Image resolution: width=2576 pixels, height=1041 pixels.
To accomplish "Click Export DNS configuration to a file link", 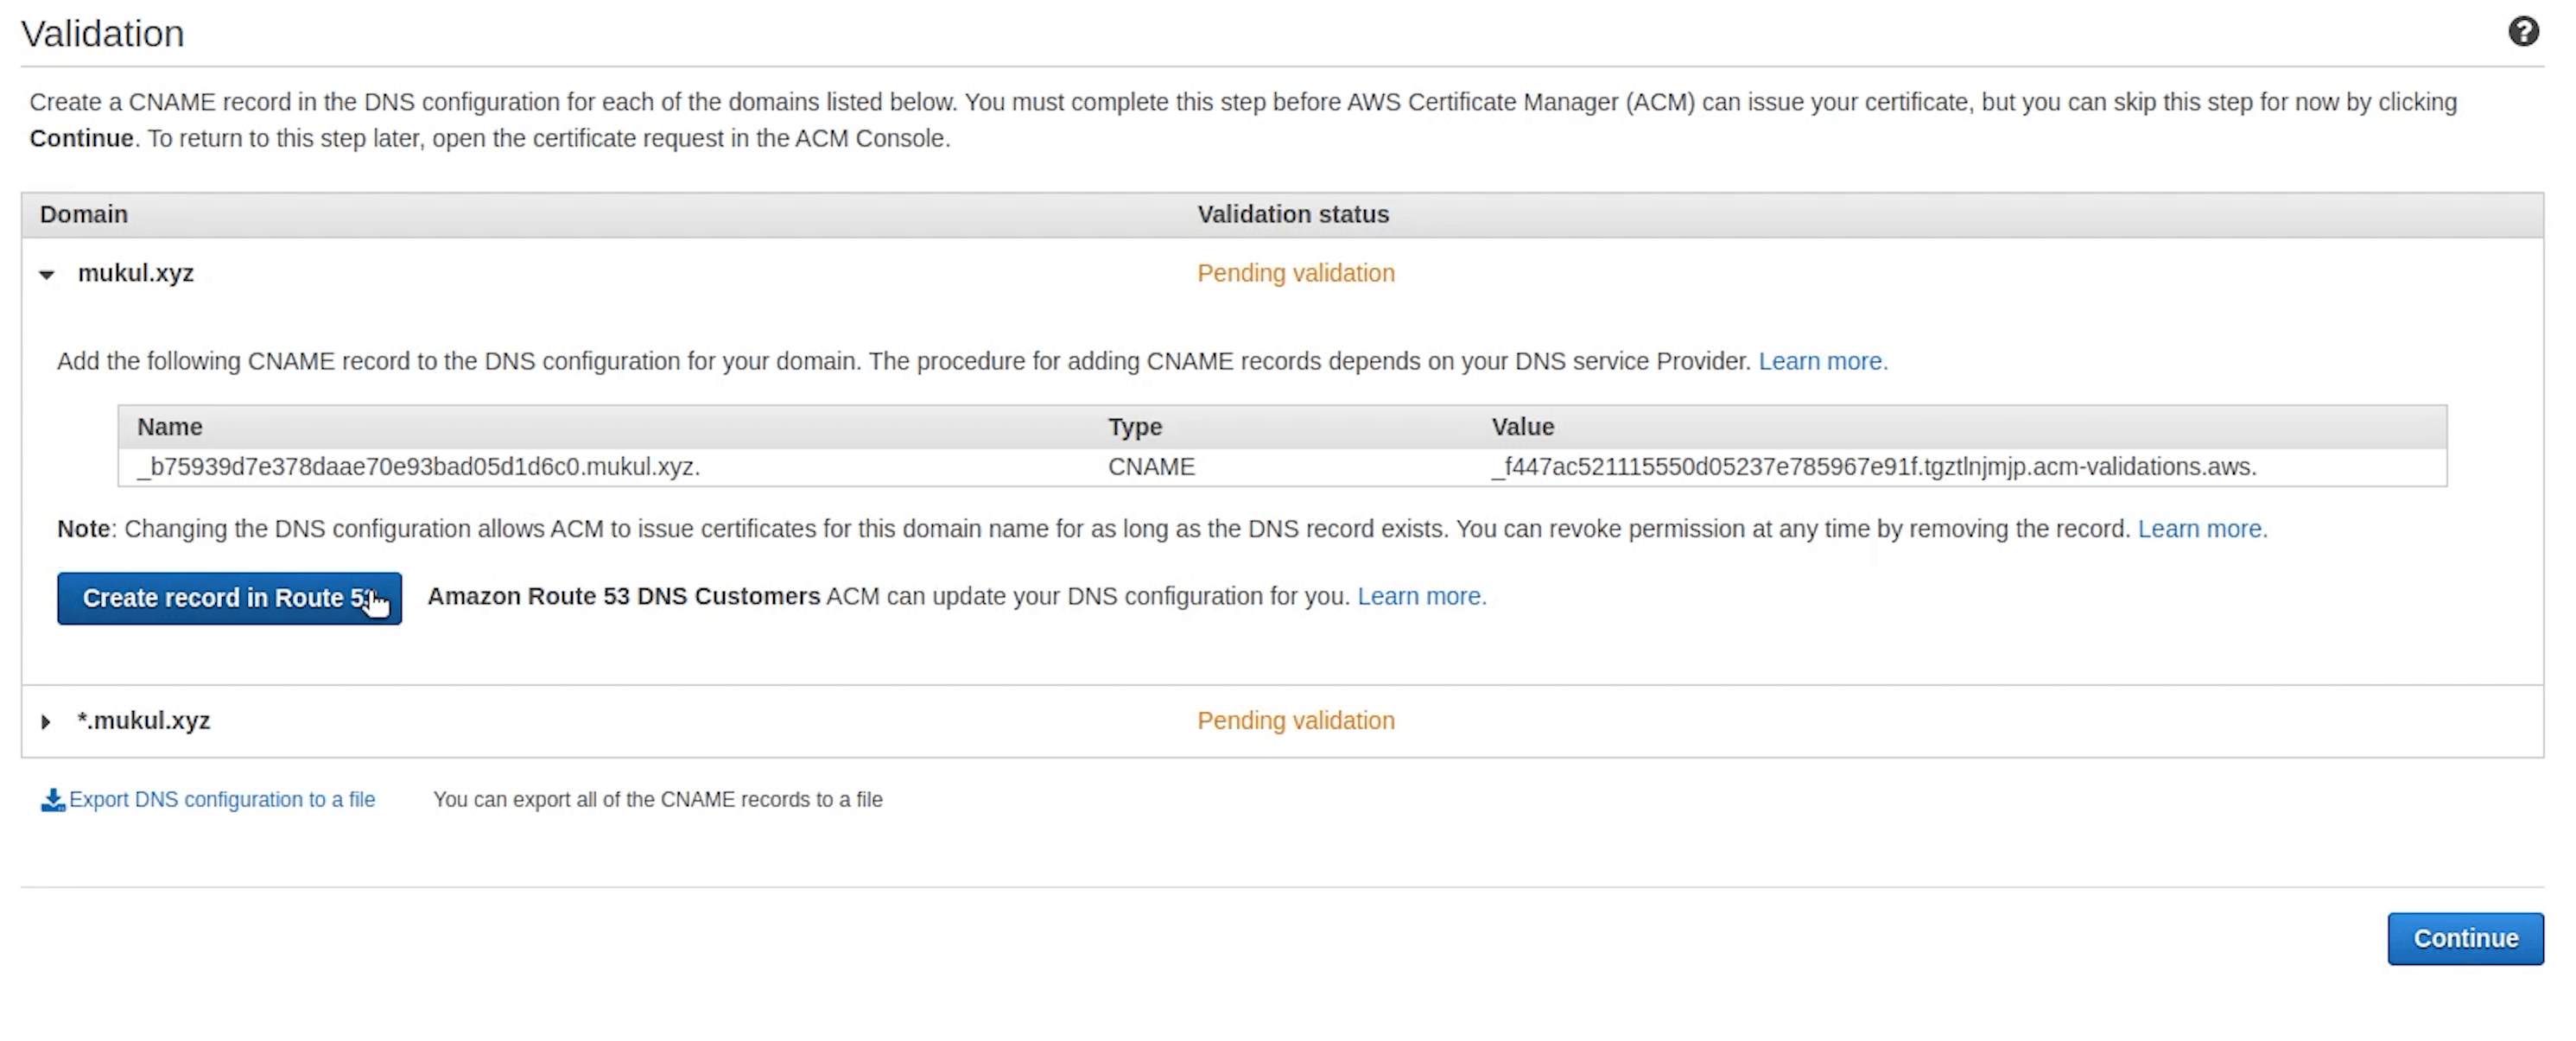I will point(221,800).
